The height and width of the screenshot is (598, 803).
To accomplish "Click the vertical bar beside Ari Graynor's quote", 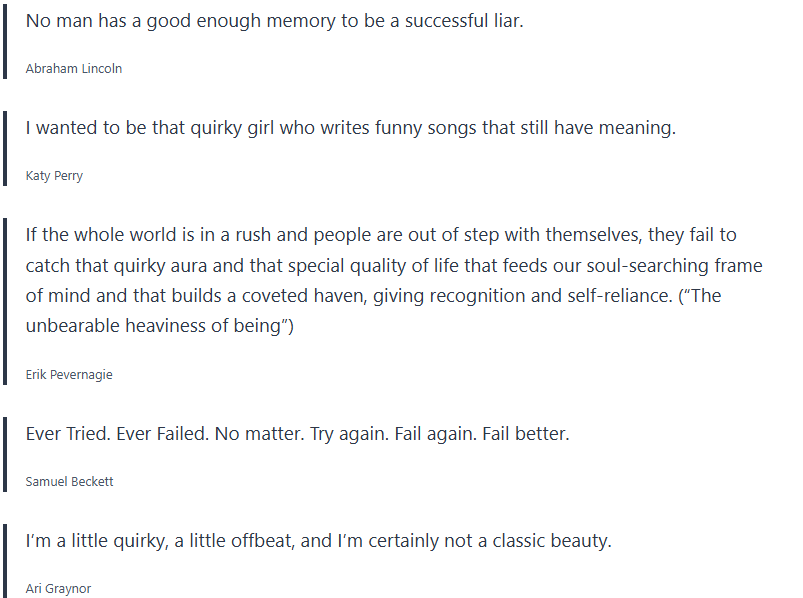I will pos(5,560).
